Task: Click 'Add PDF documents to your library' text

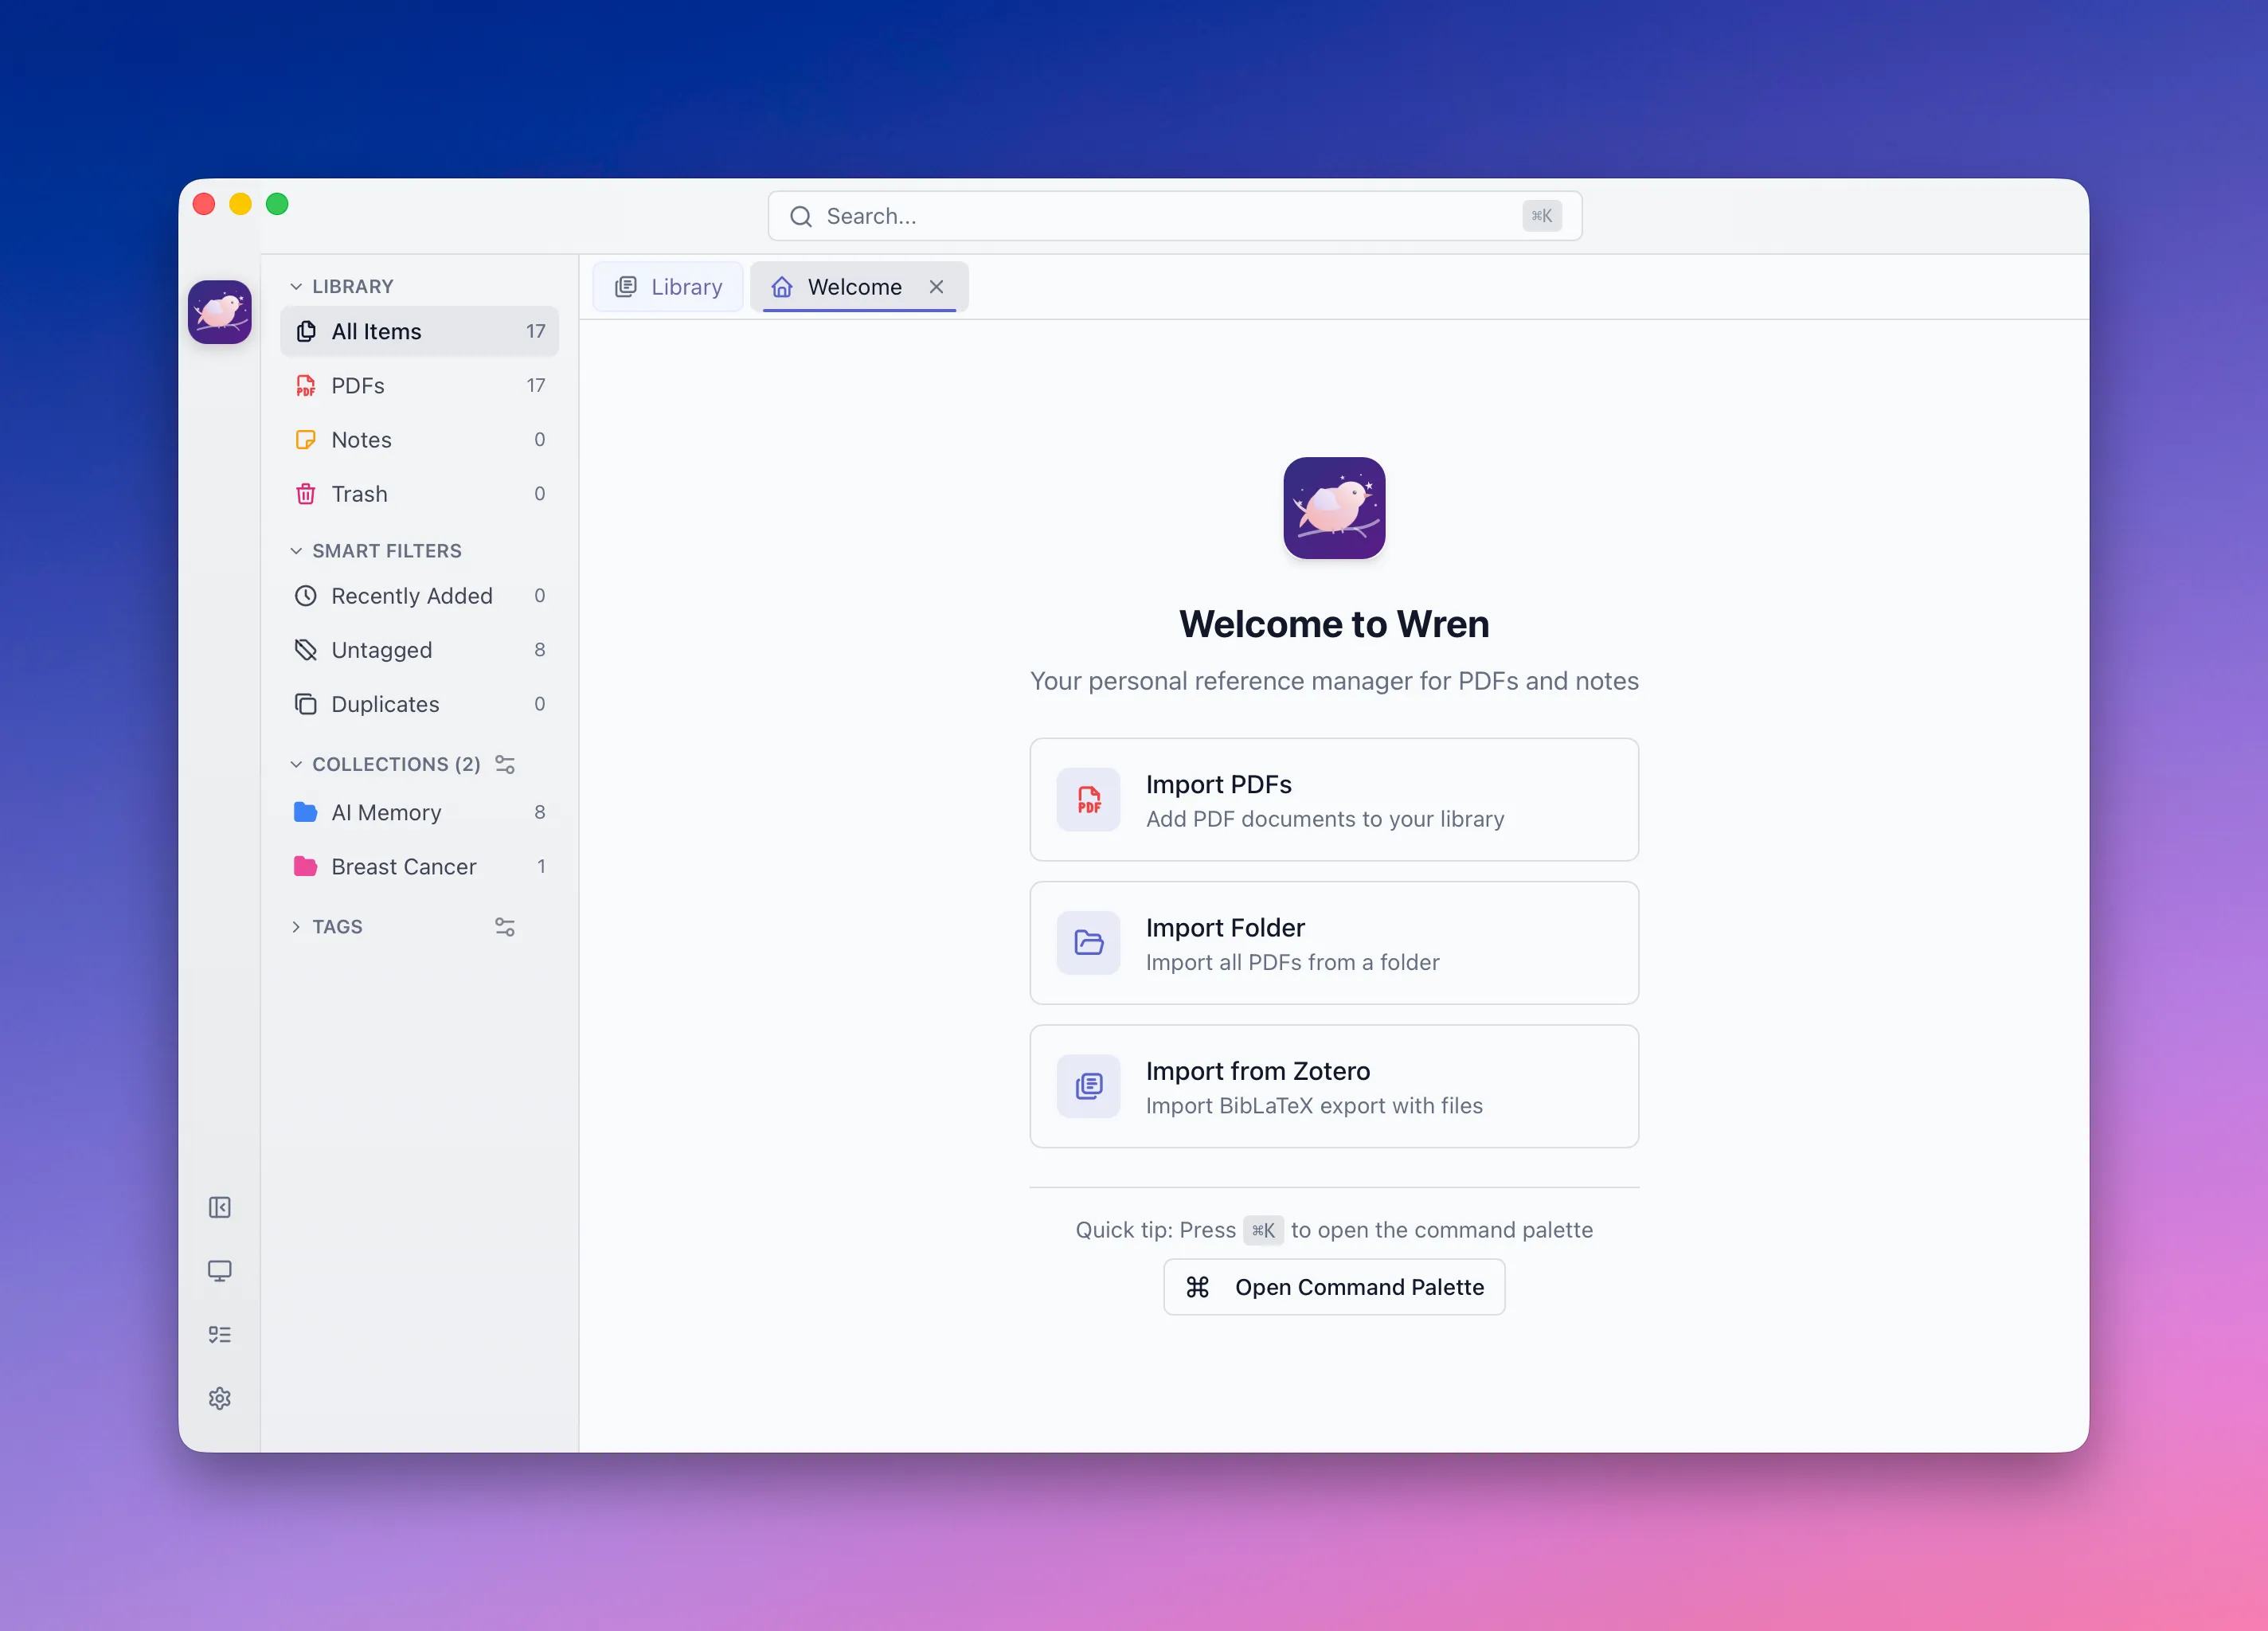Action: pyautogui.click(x=1325, y=819)
